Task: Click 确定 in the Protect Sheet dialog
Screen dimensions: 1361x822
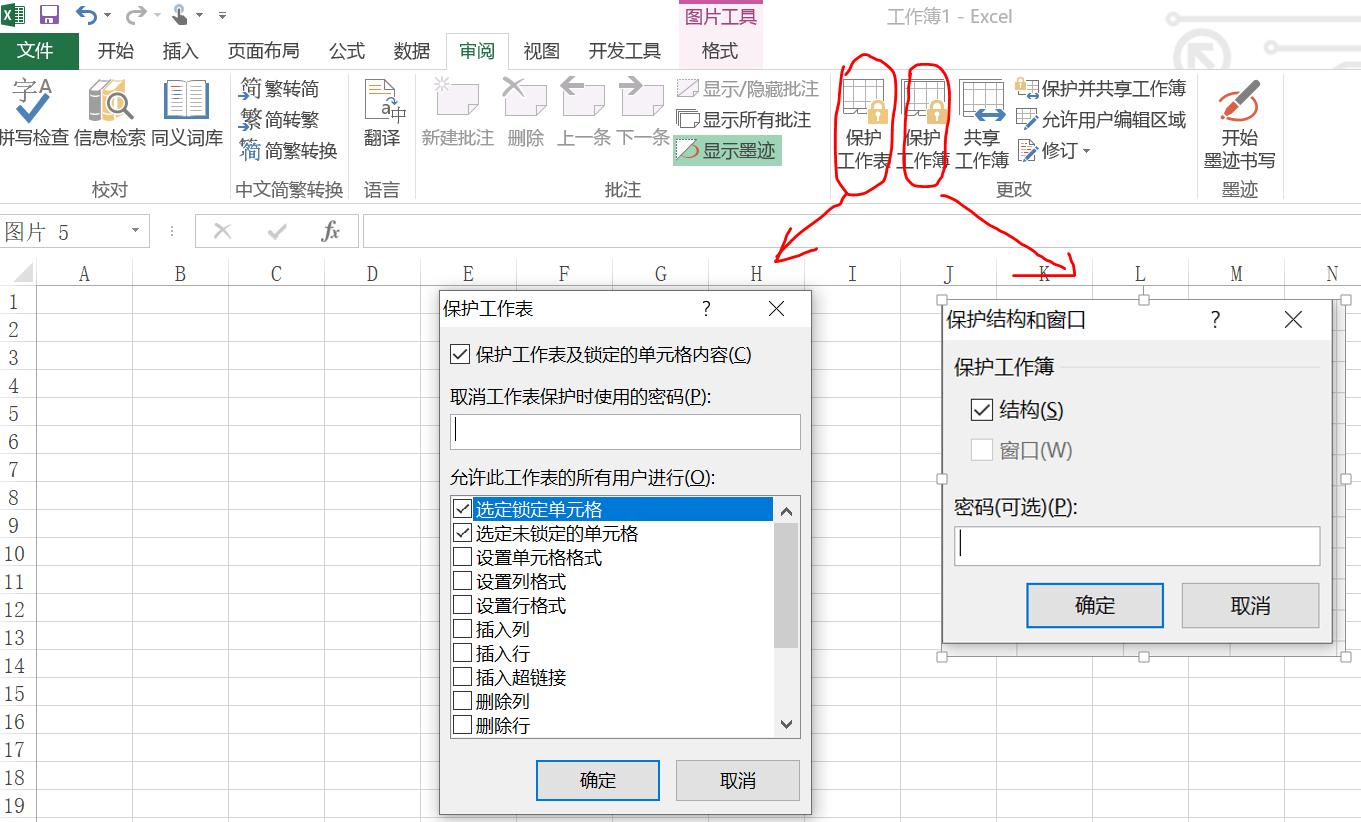Action: [597, 780]
